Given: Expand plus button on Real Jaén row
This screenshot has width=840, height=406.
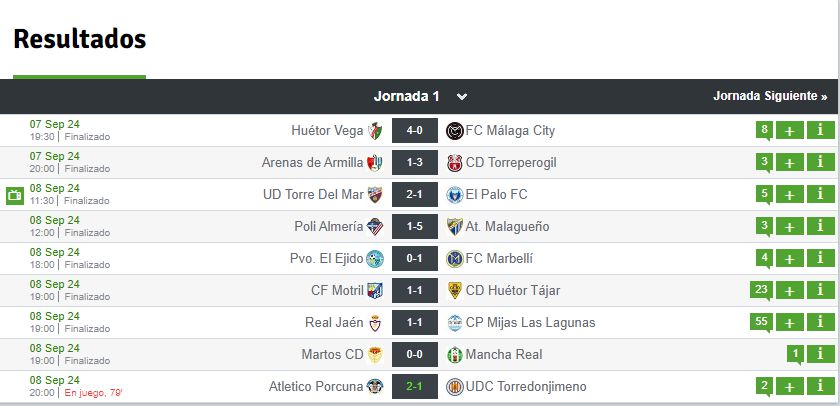Looking at the screenshot, I should 789,323.
